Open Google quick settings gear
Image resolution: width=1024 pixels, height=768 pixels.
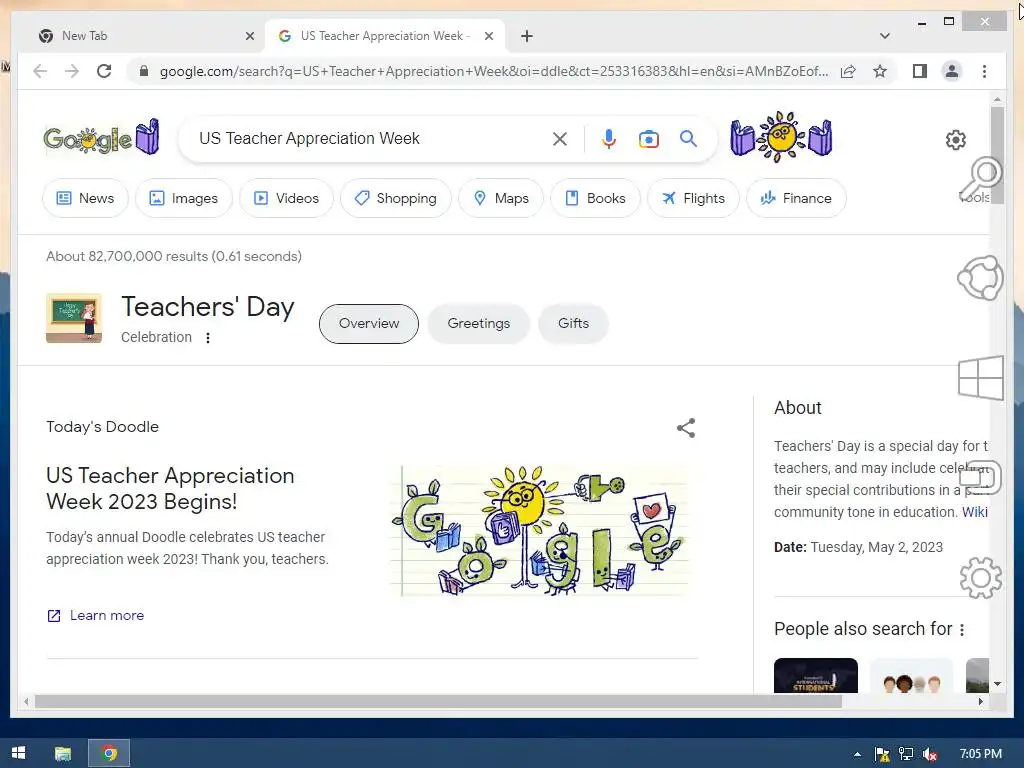point(955,140)
